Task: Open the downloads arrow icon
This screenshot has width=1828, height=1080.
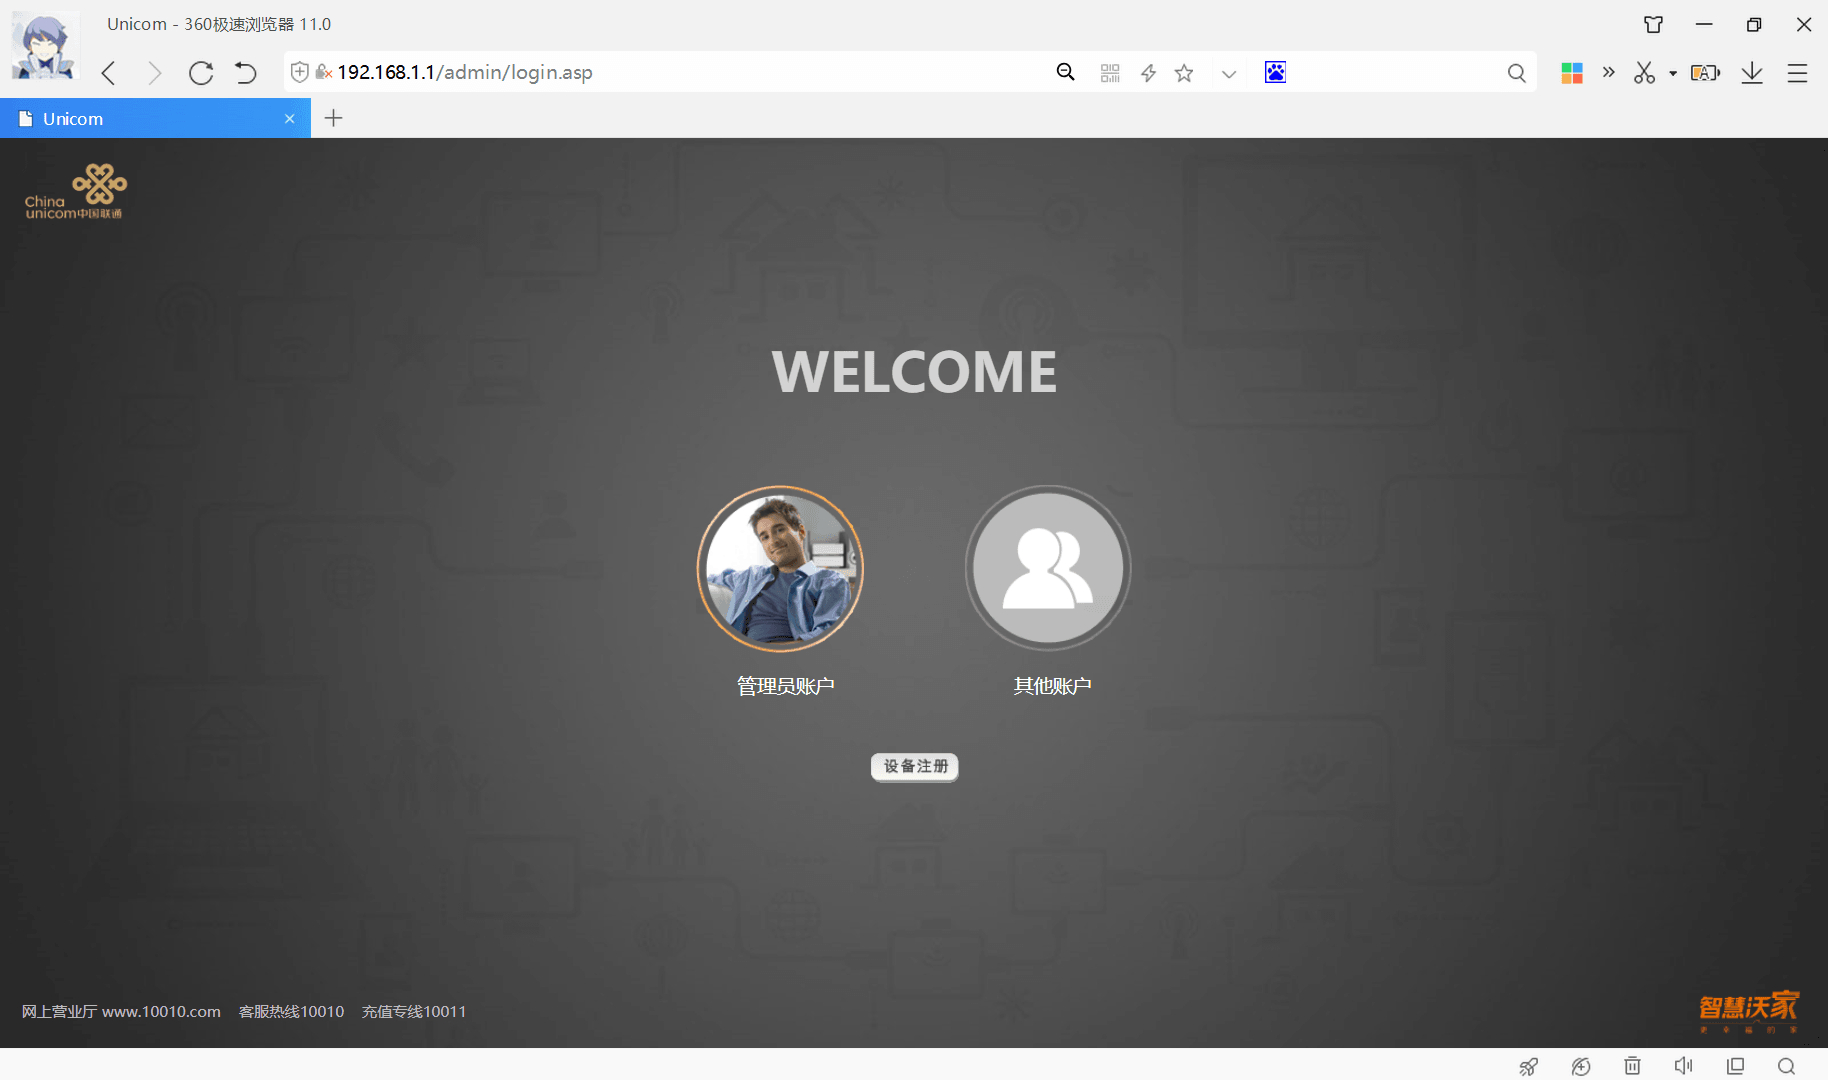Action: tap(1752, 73)
